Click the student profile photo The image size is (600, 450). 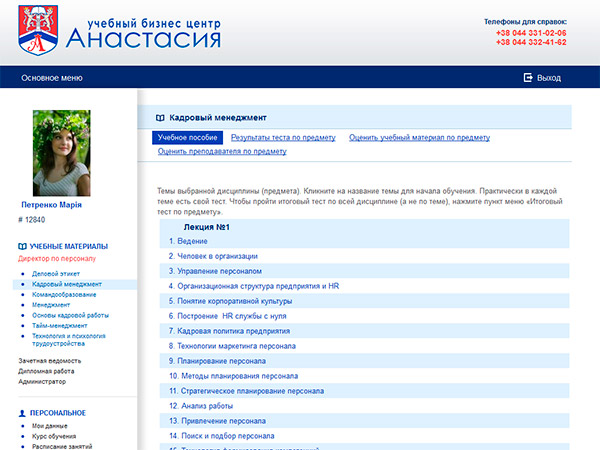point(61,153)
